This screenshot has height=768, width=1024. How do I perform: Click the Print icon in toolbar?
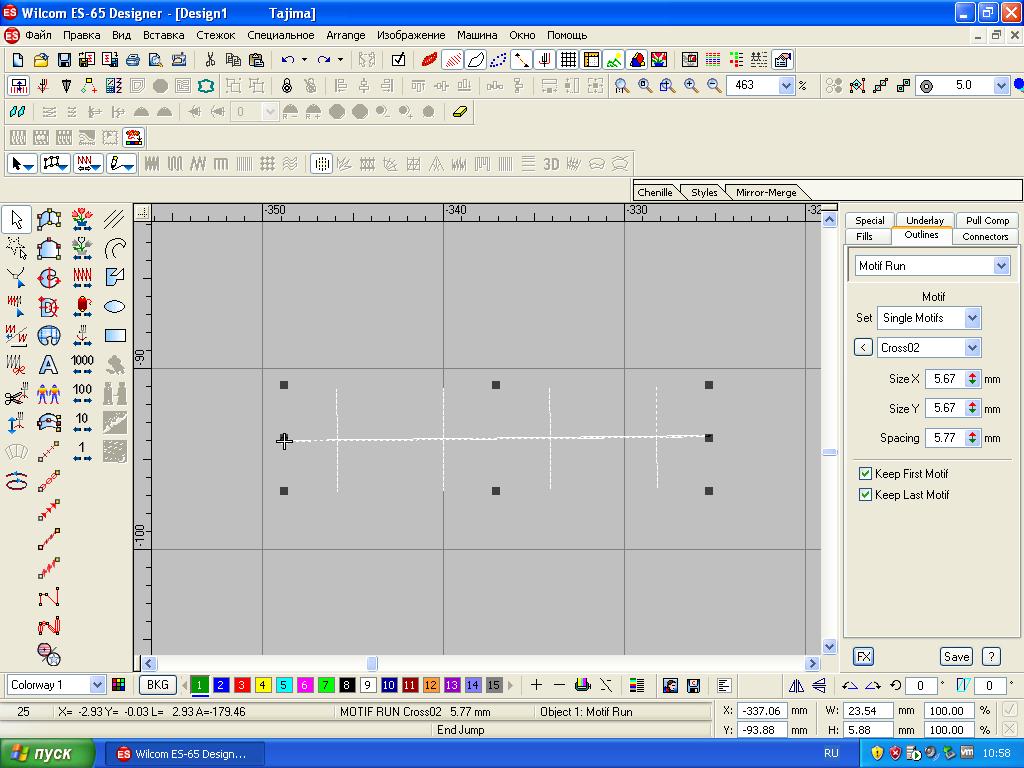coord(132,60)
